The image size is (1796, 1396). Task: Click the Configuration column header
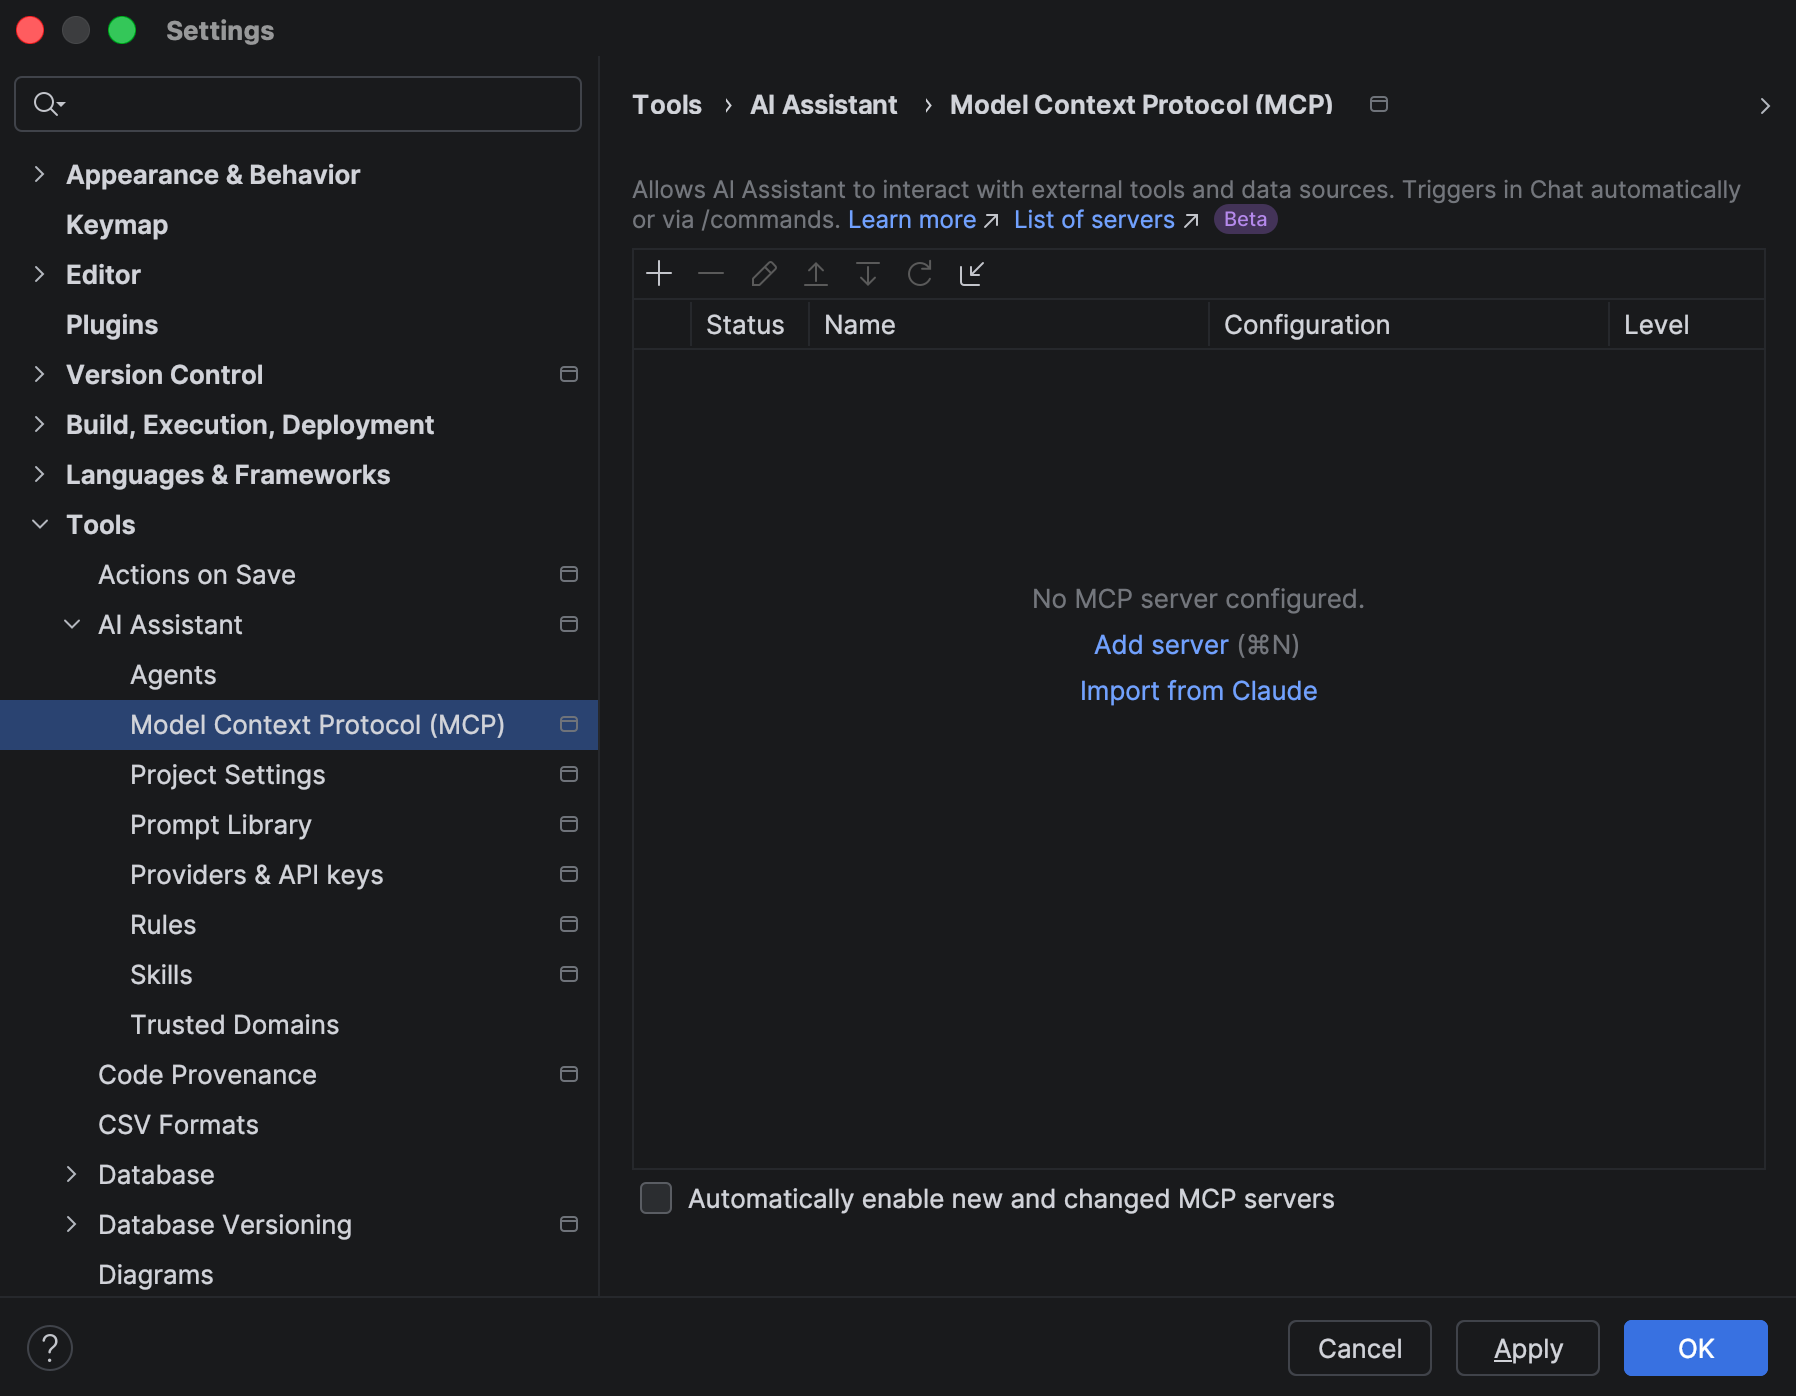1408,325
